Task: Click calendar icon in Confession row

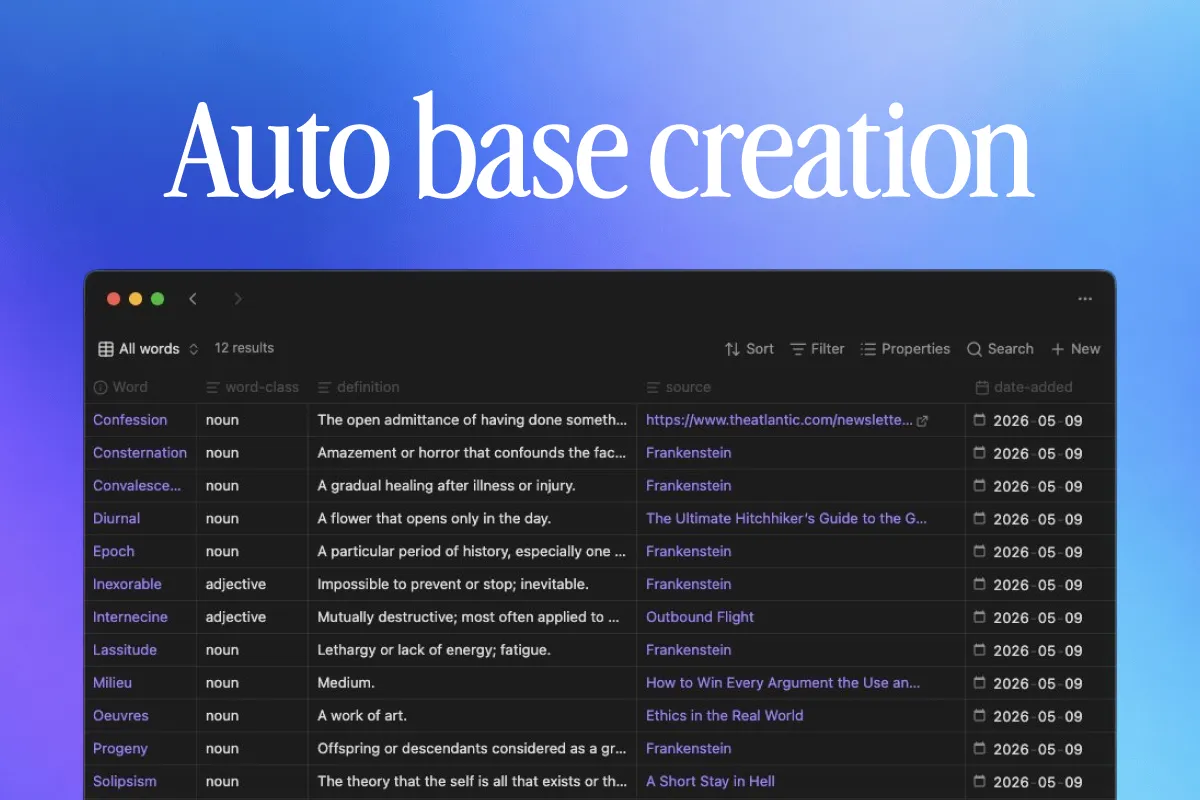Action: 980,420
